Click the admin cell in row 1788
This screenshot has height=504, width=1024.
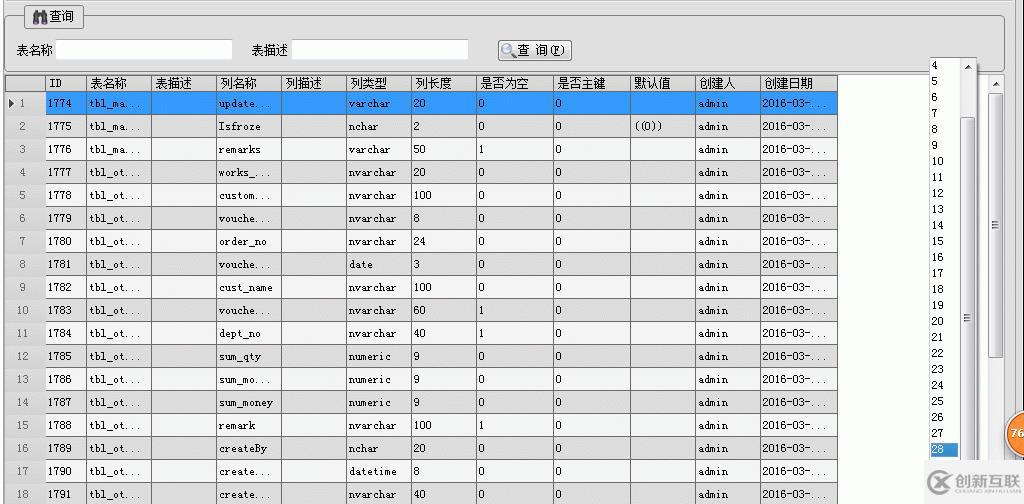728,426
